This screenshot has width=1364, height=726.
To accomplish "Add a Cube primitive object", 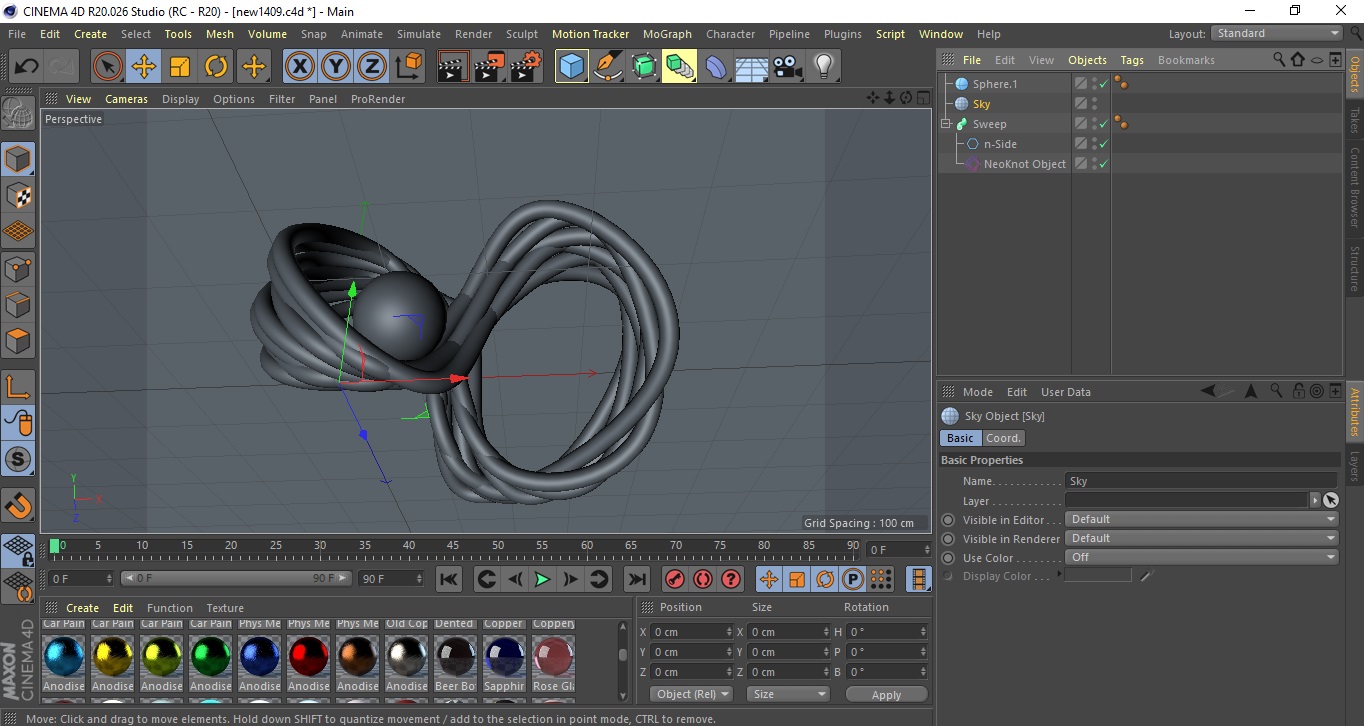I will click(571, 67).
